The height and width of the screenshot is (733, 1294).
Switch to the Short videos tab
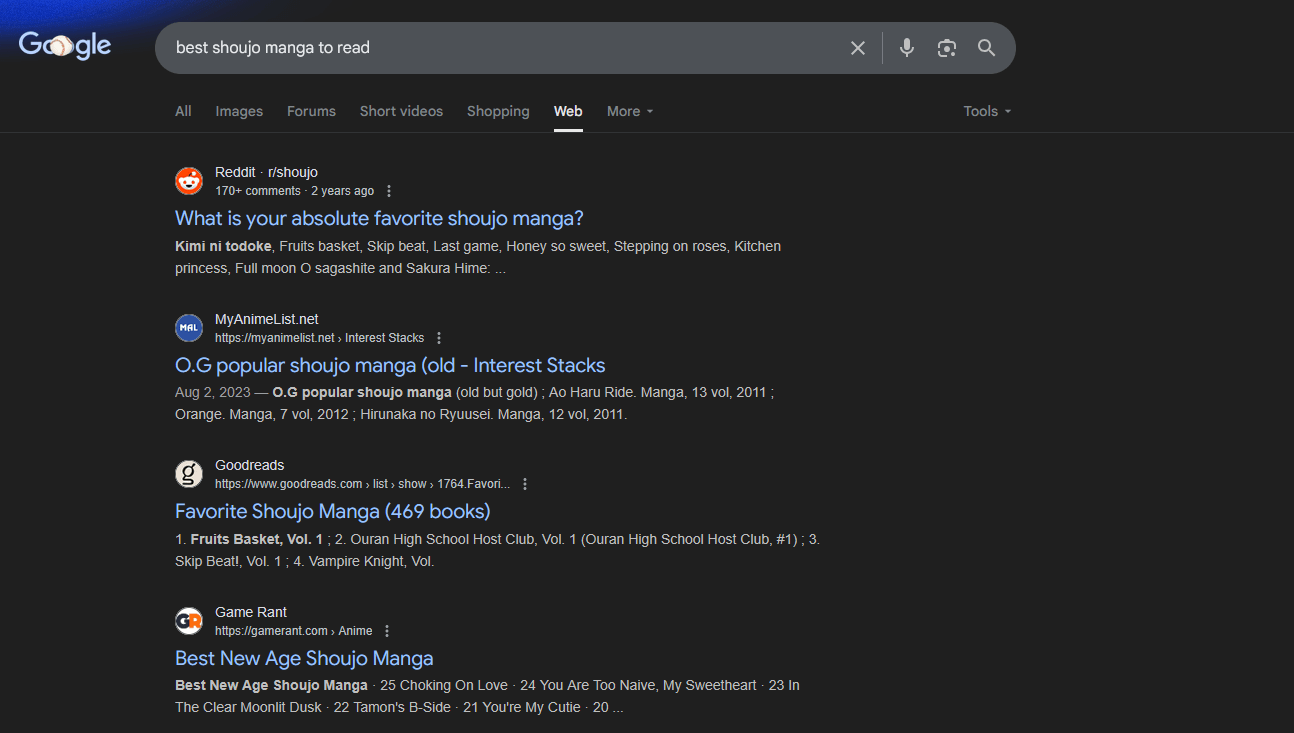click(401, 111)
